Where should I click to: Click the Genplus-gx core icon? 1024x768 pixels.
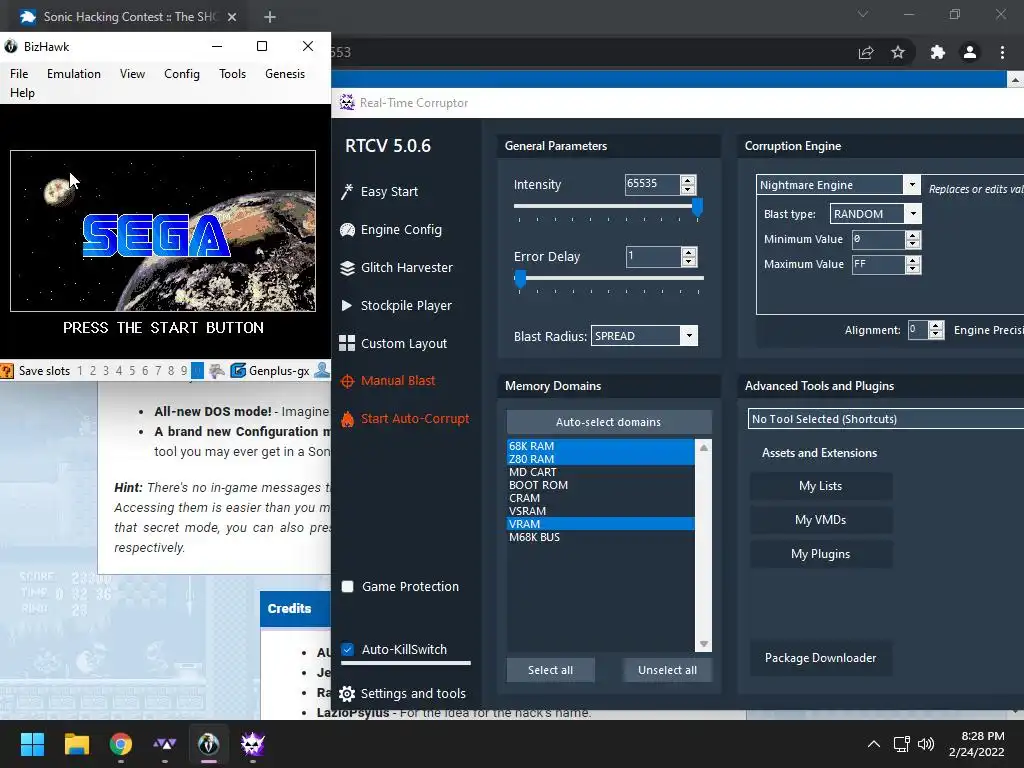pos(238,371)
